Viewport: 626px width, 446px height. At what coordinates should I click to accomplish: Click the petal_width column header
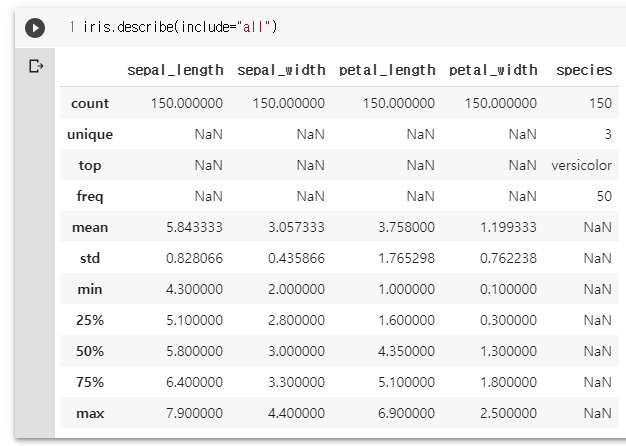pos(493,70)
